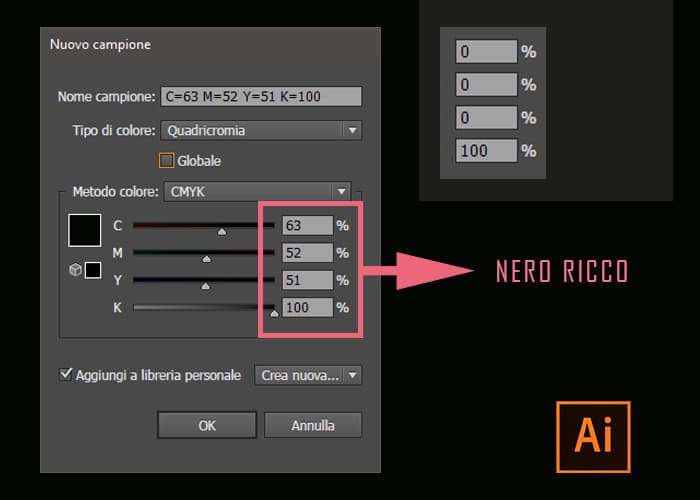This screenshot has height=500, width=700.
Task: Open the Crea nuova... library dropdown
Action: [308, 375]
